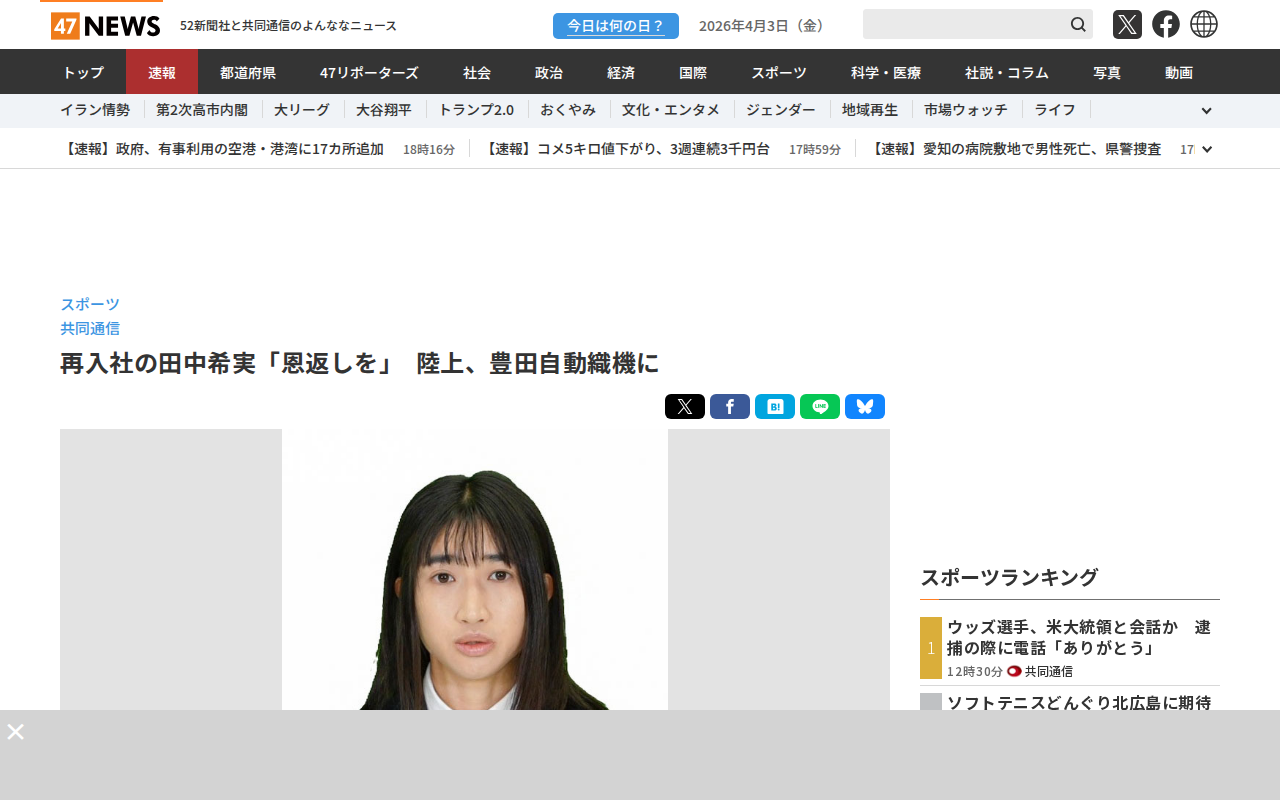Go to 経済 section
This screenshot has width=1280, height=800.
coord(621,72)
